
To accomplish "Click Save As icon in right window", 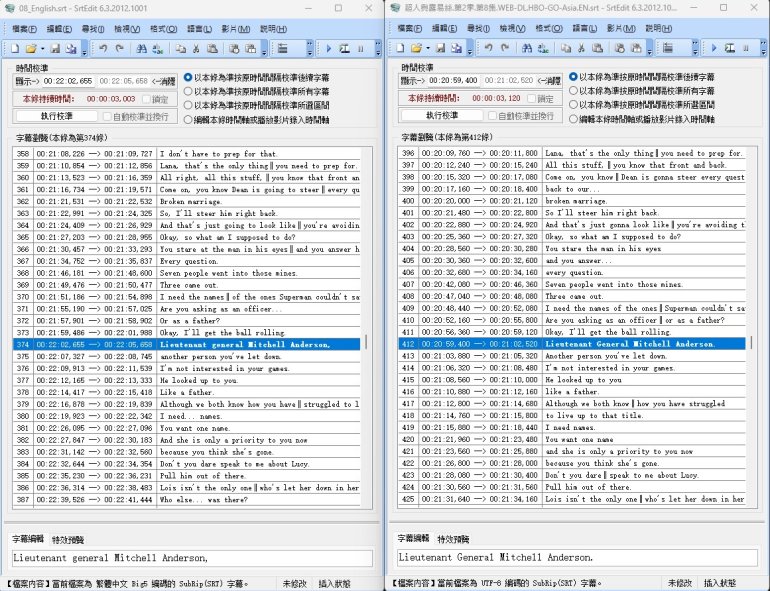I will tap(457, 48).
